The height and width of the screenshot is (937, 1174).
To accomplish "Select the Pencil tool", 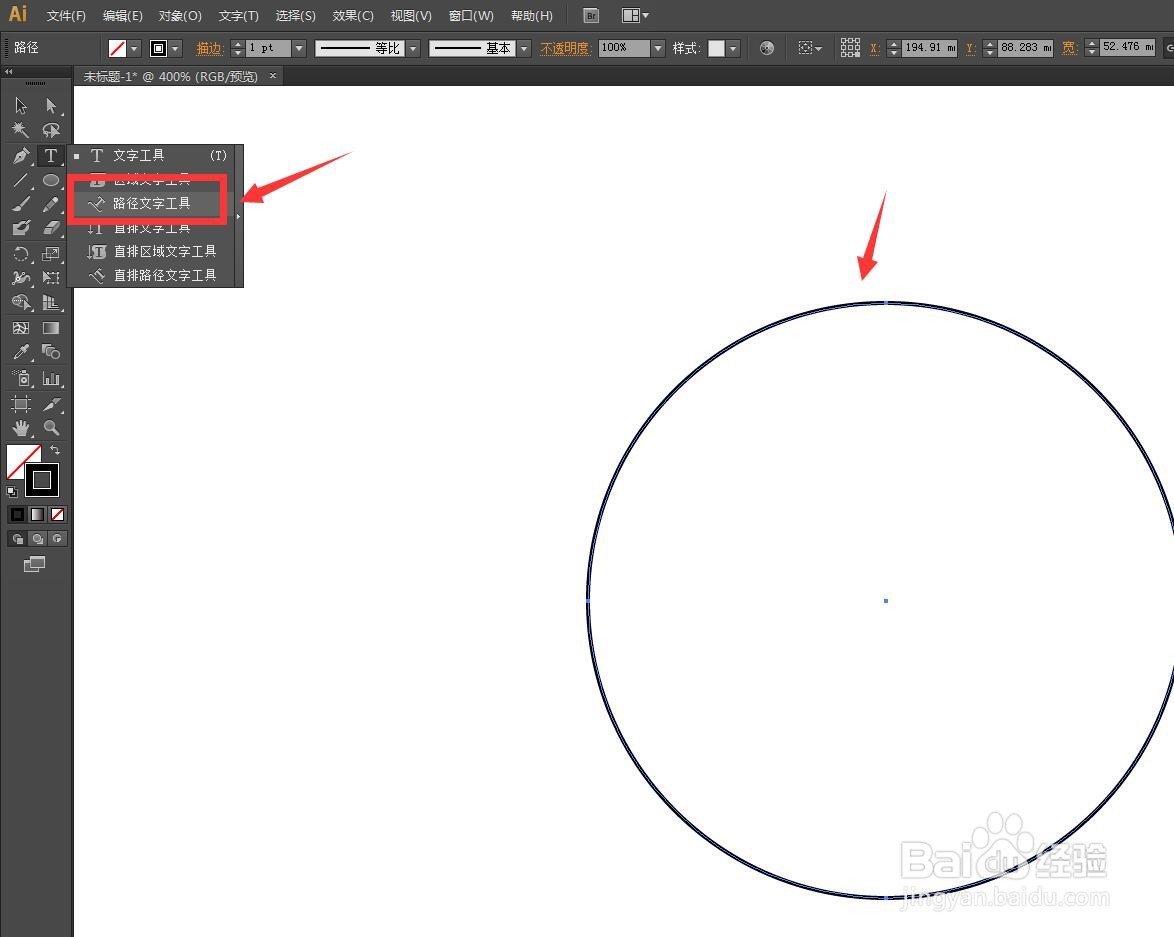I will click(x=50, y=204).
